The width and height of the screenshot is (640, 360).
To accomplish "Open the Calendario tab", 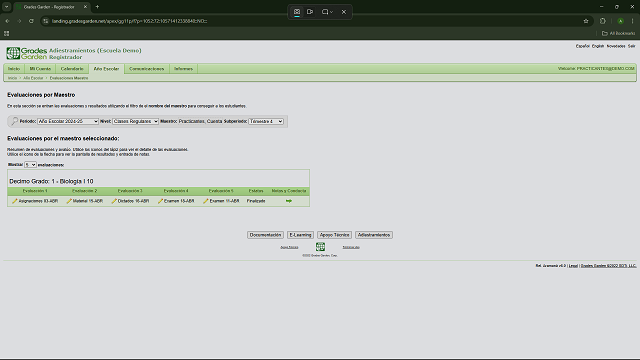I will (72, 69).
